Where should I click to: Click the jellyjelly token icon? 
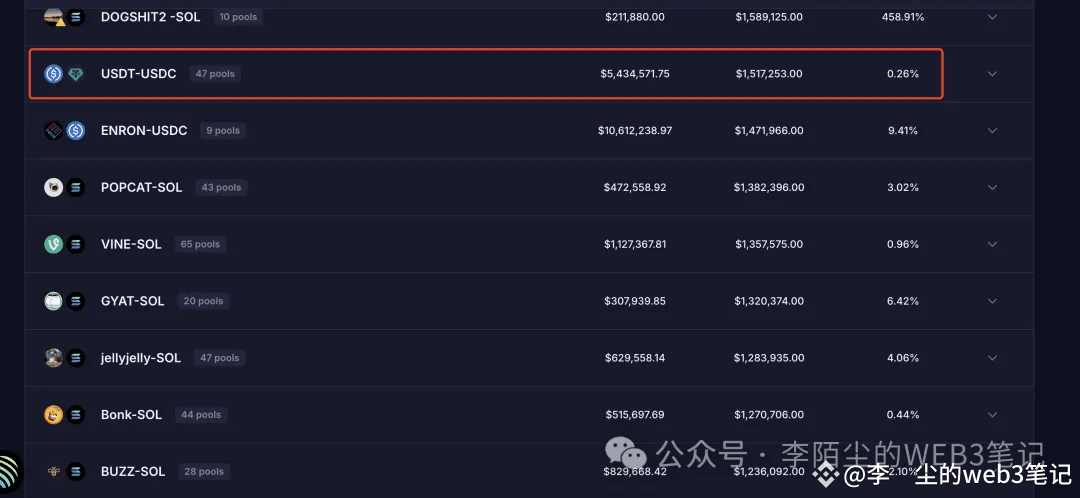54,357
